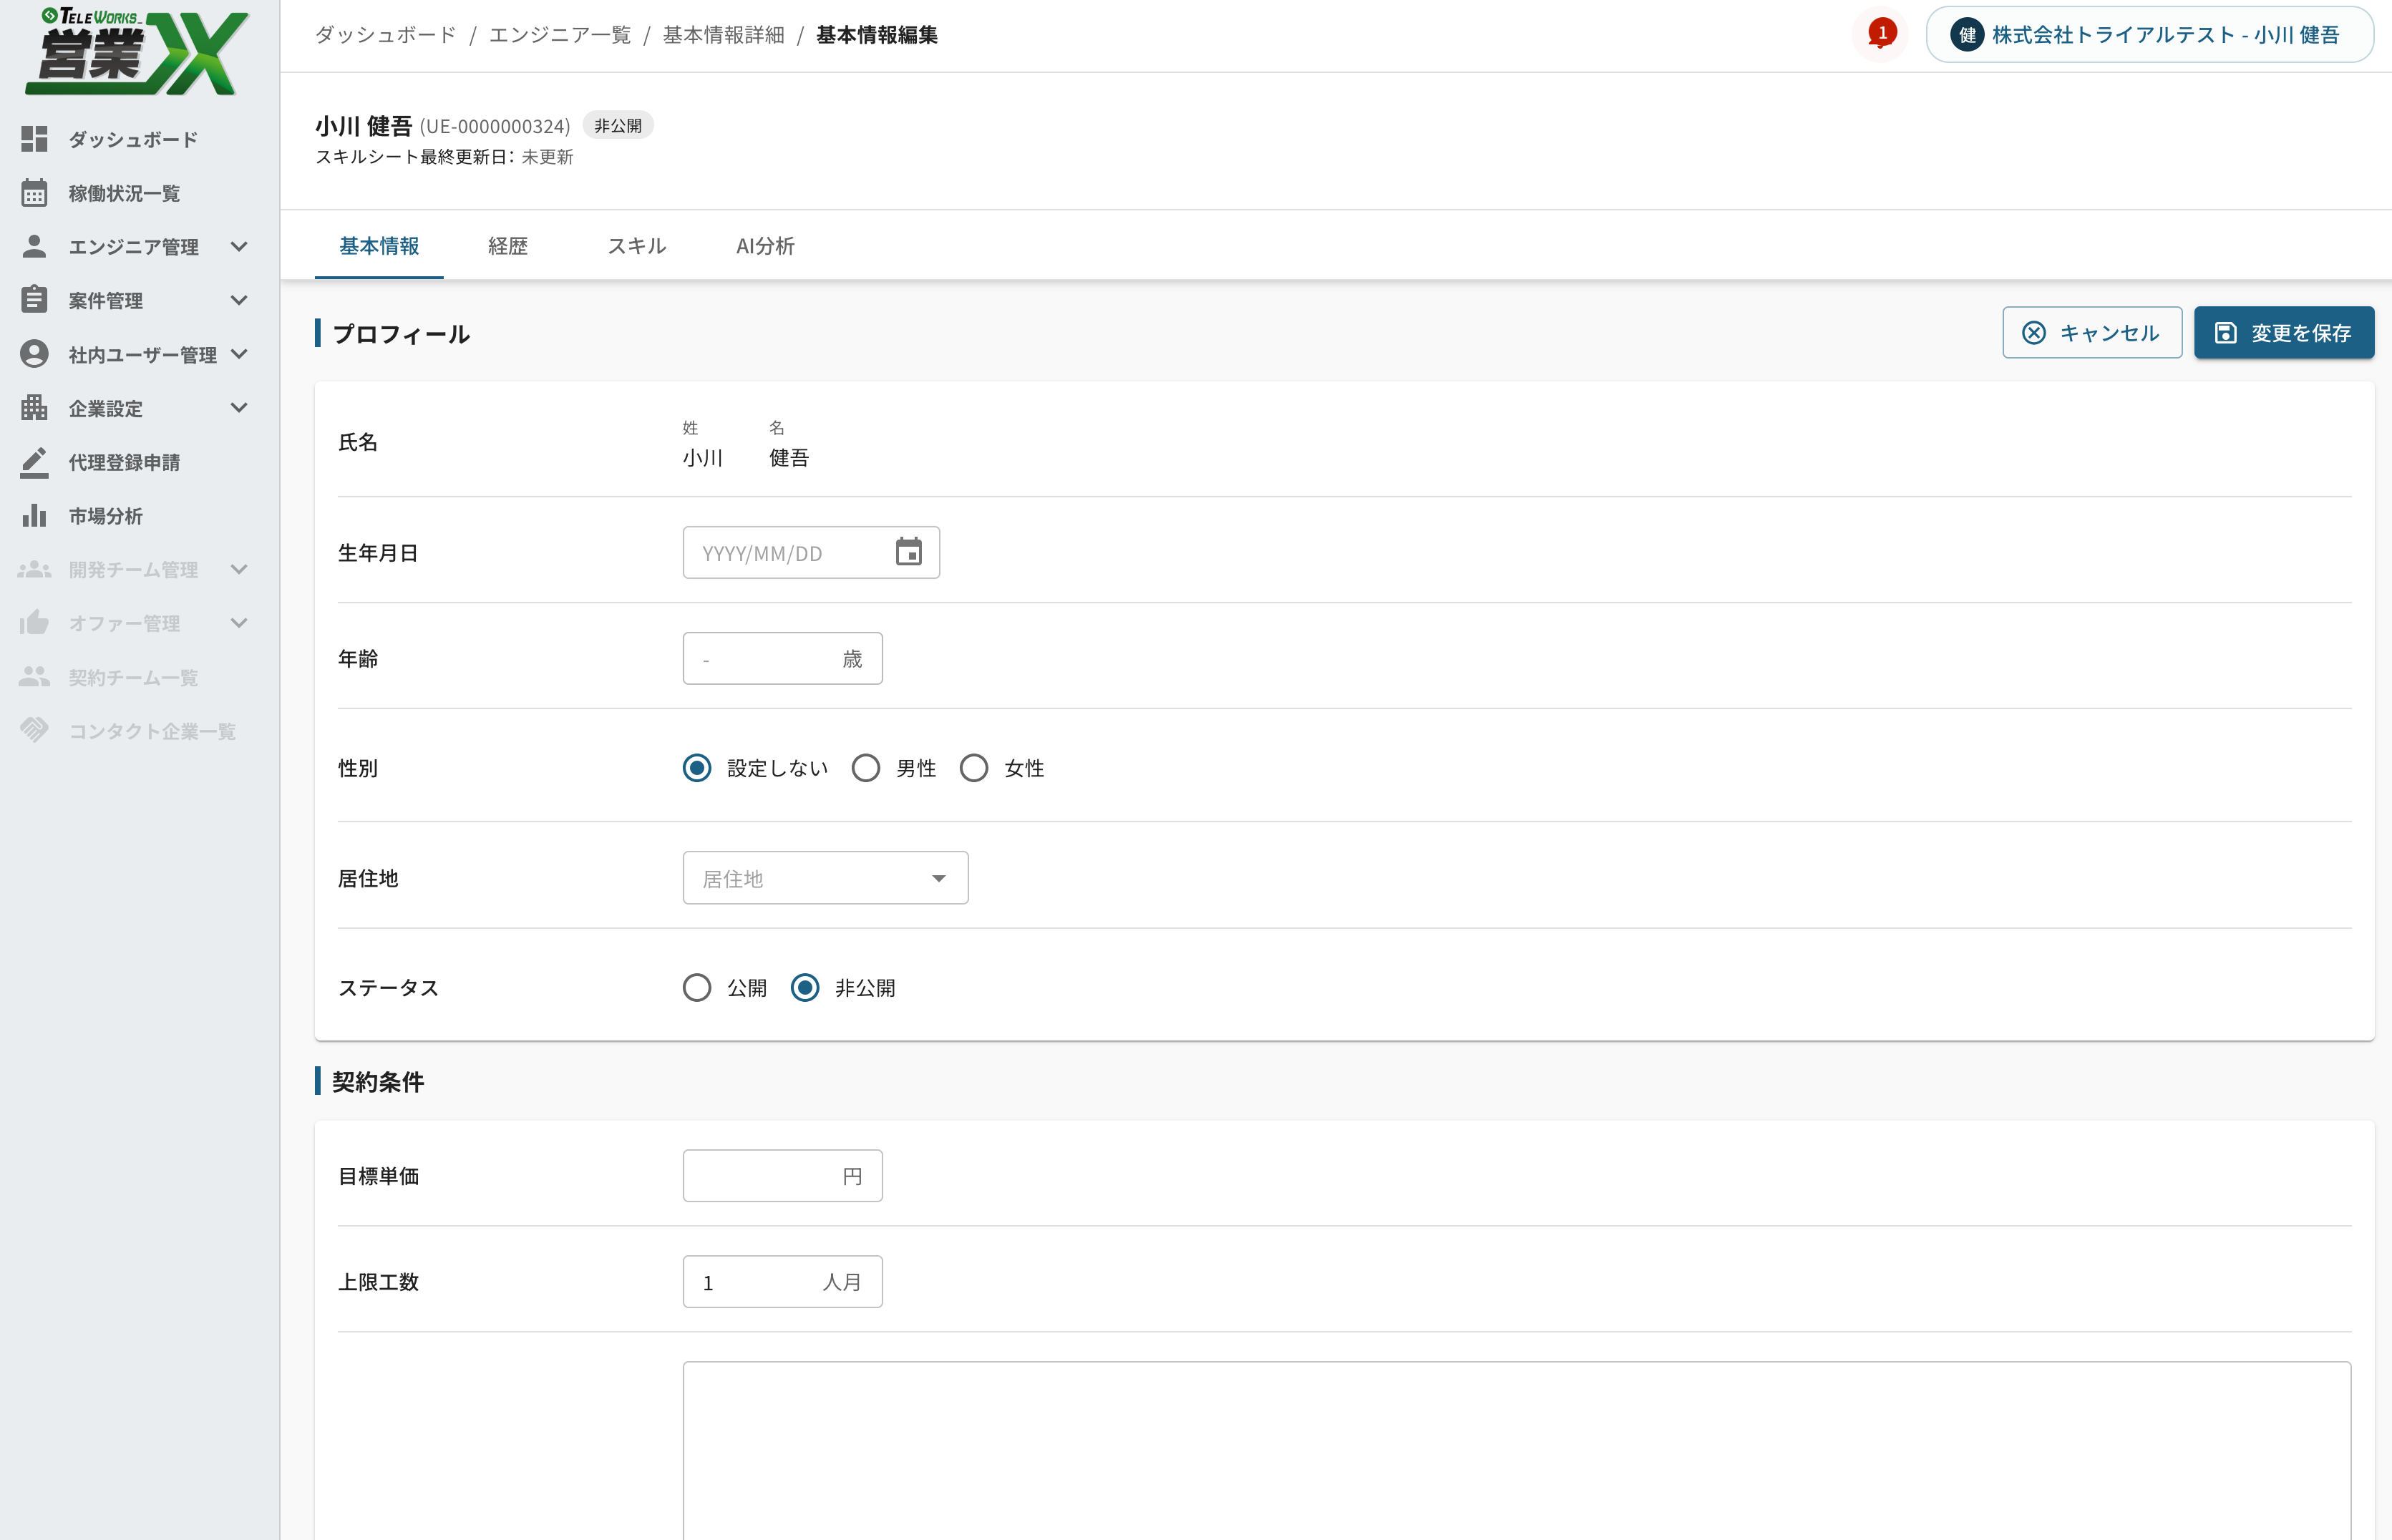Click the Dashboard grid icon in sidebar
This screenshot has height=1540, width=2392.
(x=34, y=139)
